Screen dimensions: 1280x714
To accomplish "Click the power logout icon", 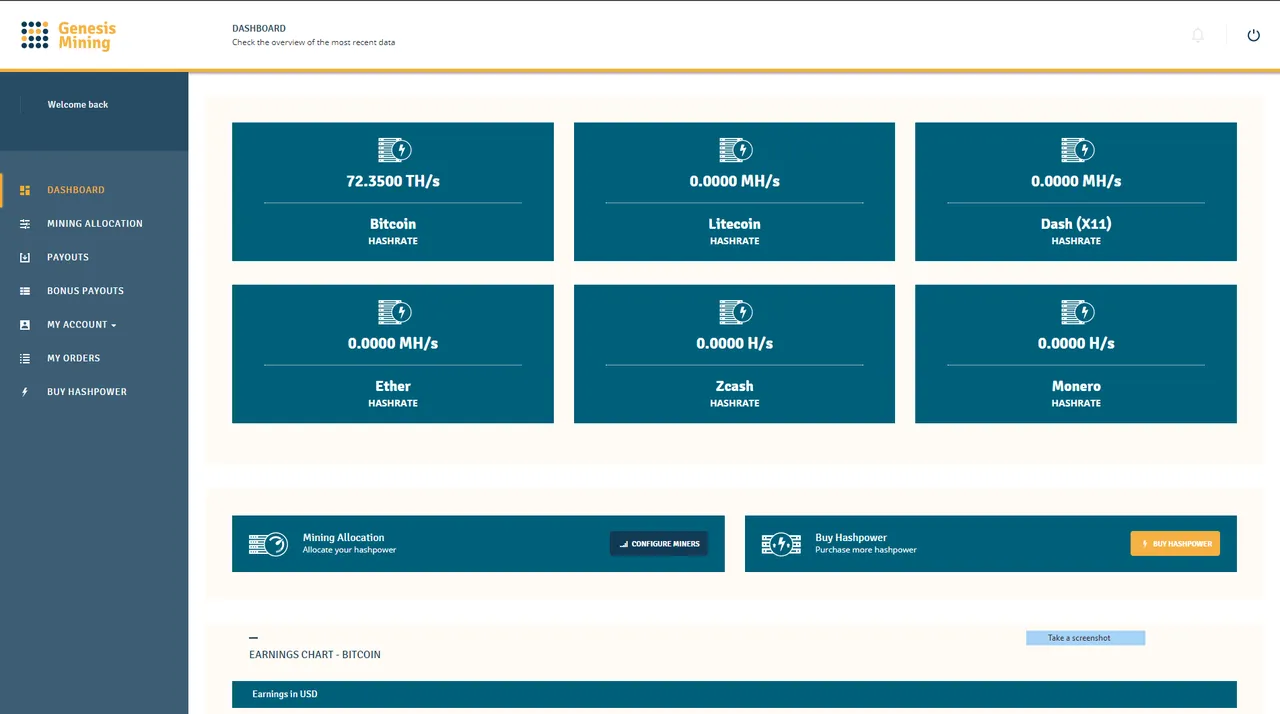I will (1254, 35).
